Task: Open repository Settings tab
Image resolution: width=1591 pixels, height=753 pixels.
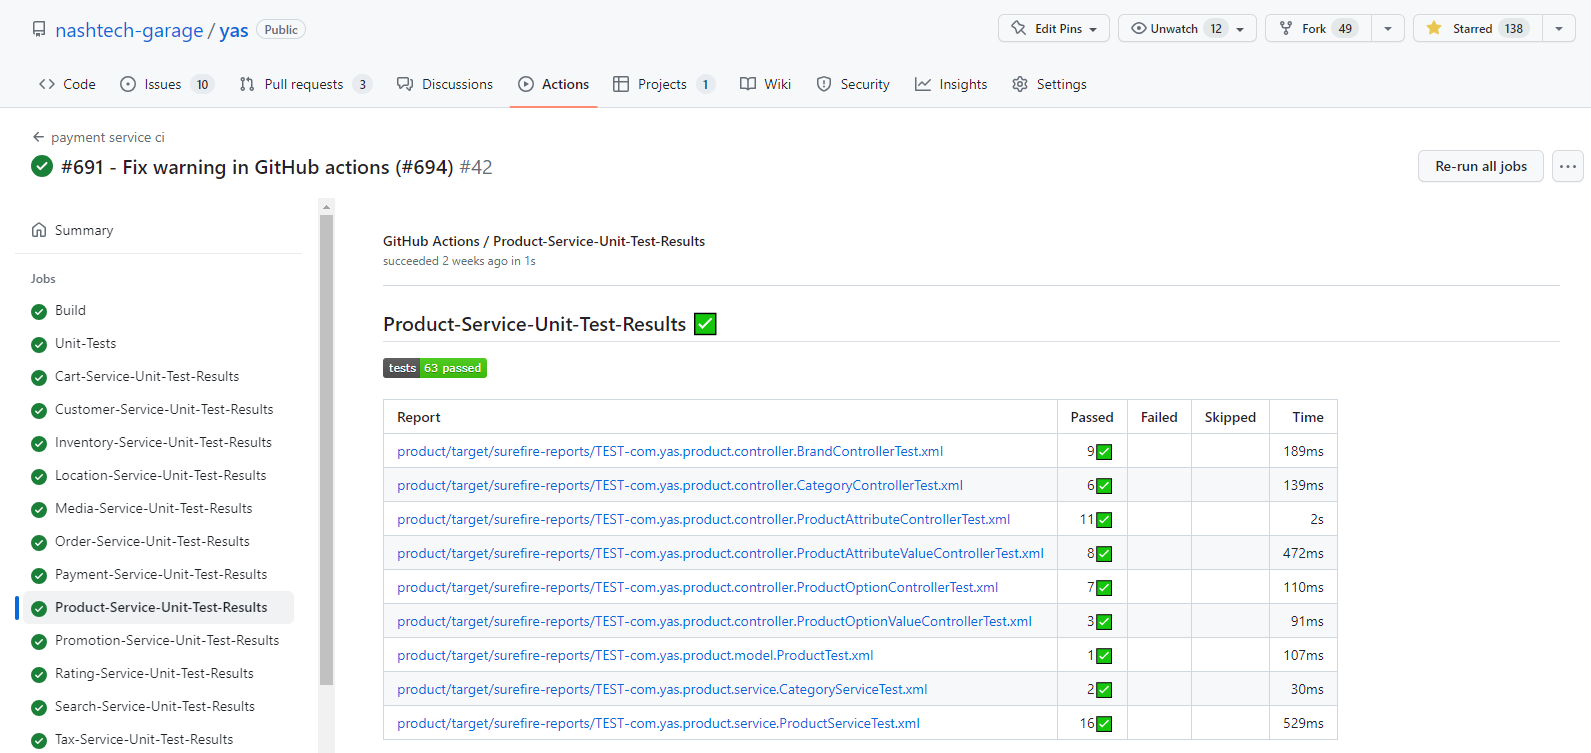Action: coord(1049,84)
